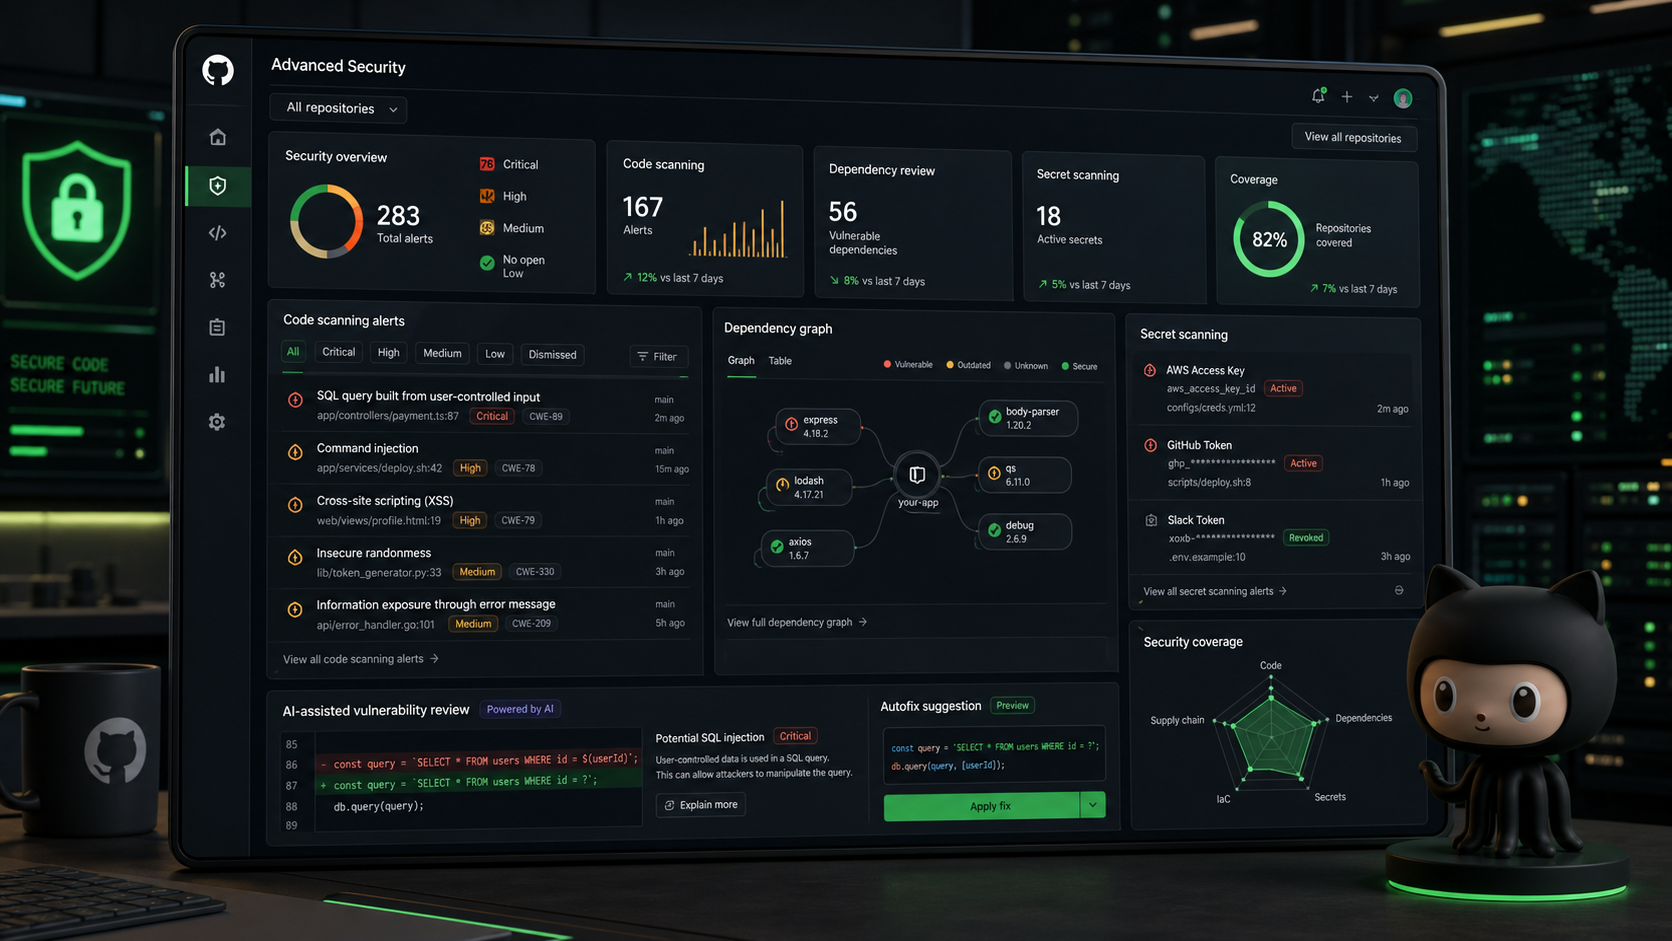Switch to the Graph tab in Dependency graph
The image size is (1672, 941).
pos(741,360)
